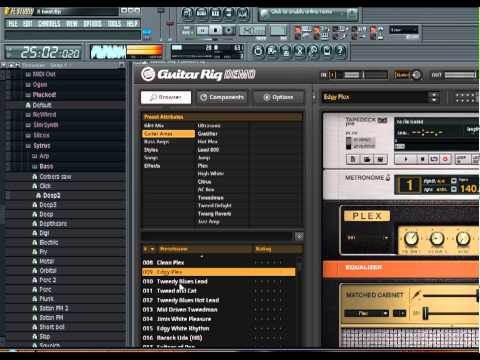Click the save round shortcut icon
Screen dimensions: 480x360
[x=272, y=51]
